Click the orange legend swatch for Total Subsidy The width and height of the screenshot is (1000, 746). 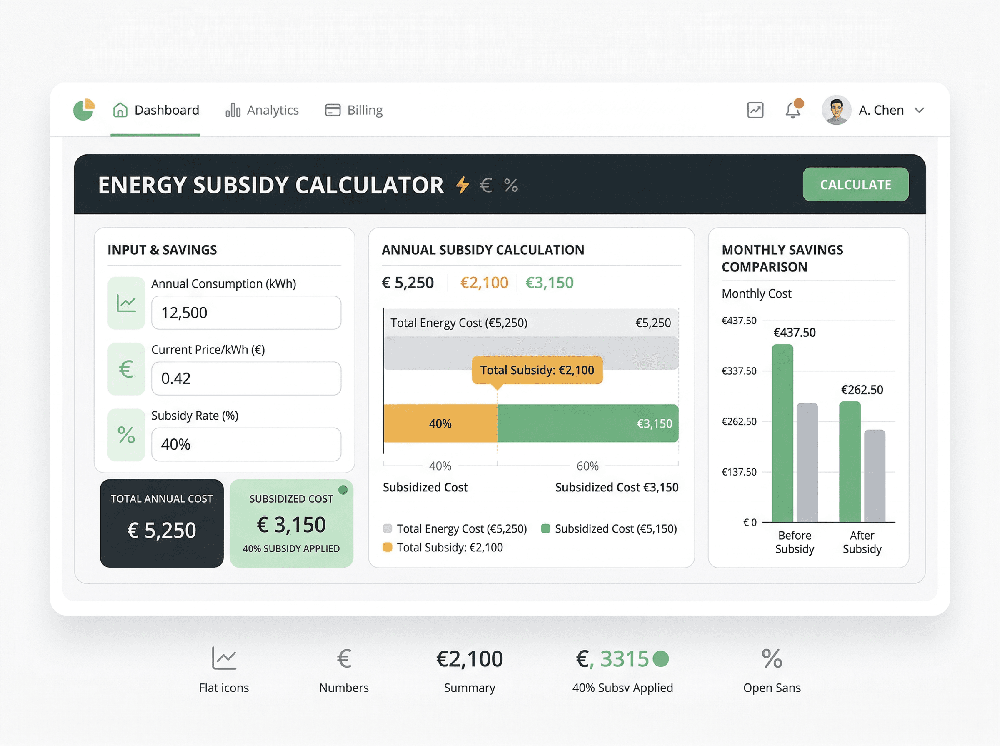click(x=387, y=547)
